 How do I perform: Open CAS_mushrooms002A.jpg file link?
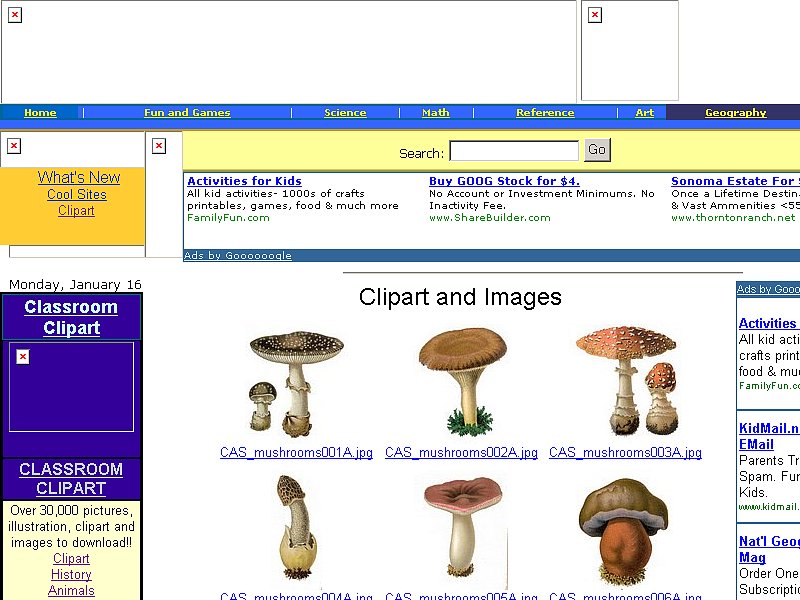tap(461, 453)
